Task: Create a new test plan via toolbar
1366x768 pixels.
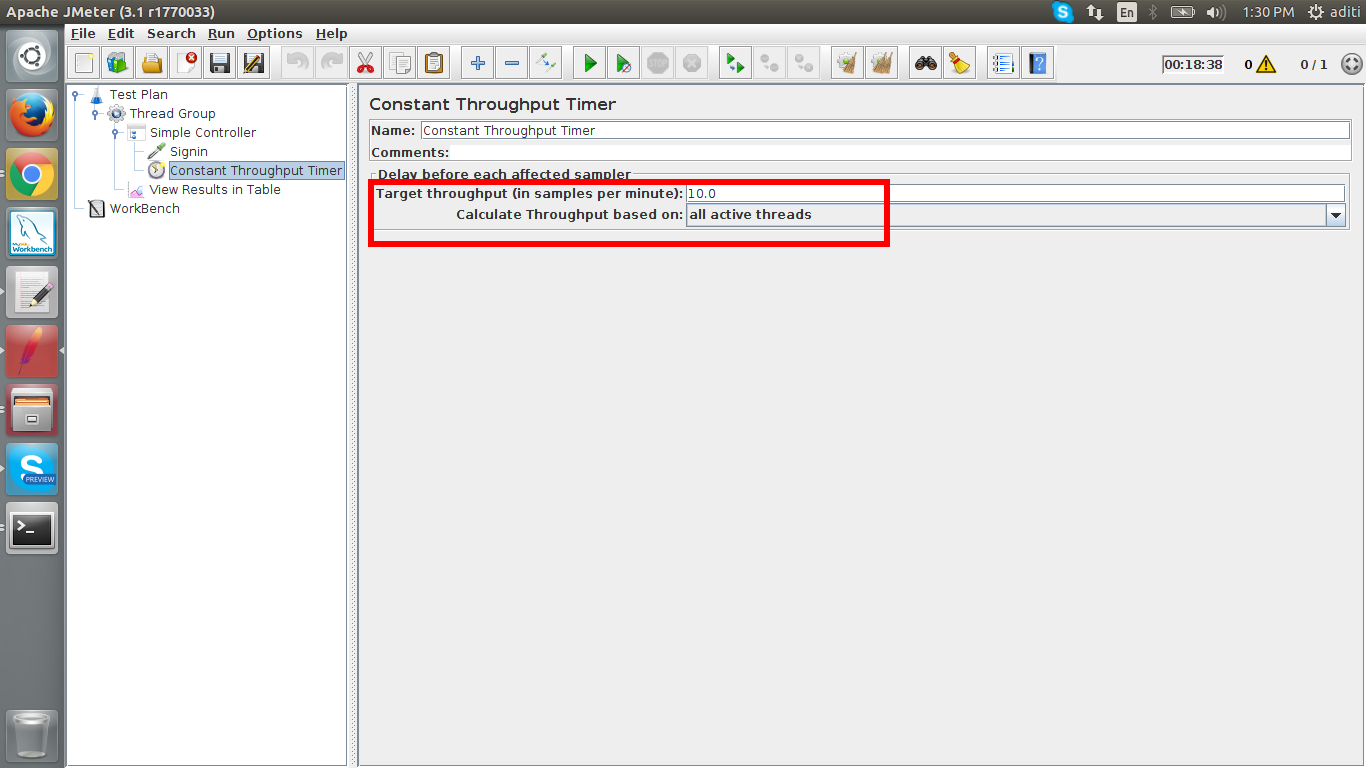Action: [84, 64]
